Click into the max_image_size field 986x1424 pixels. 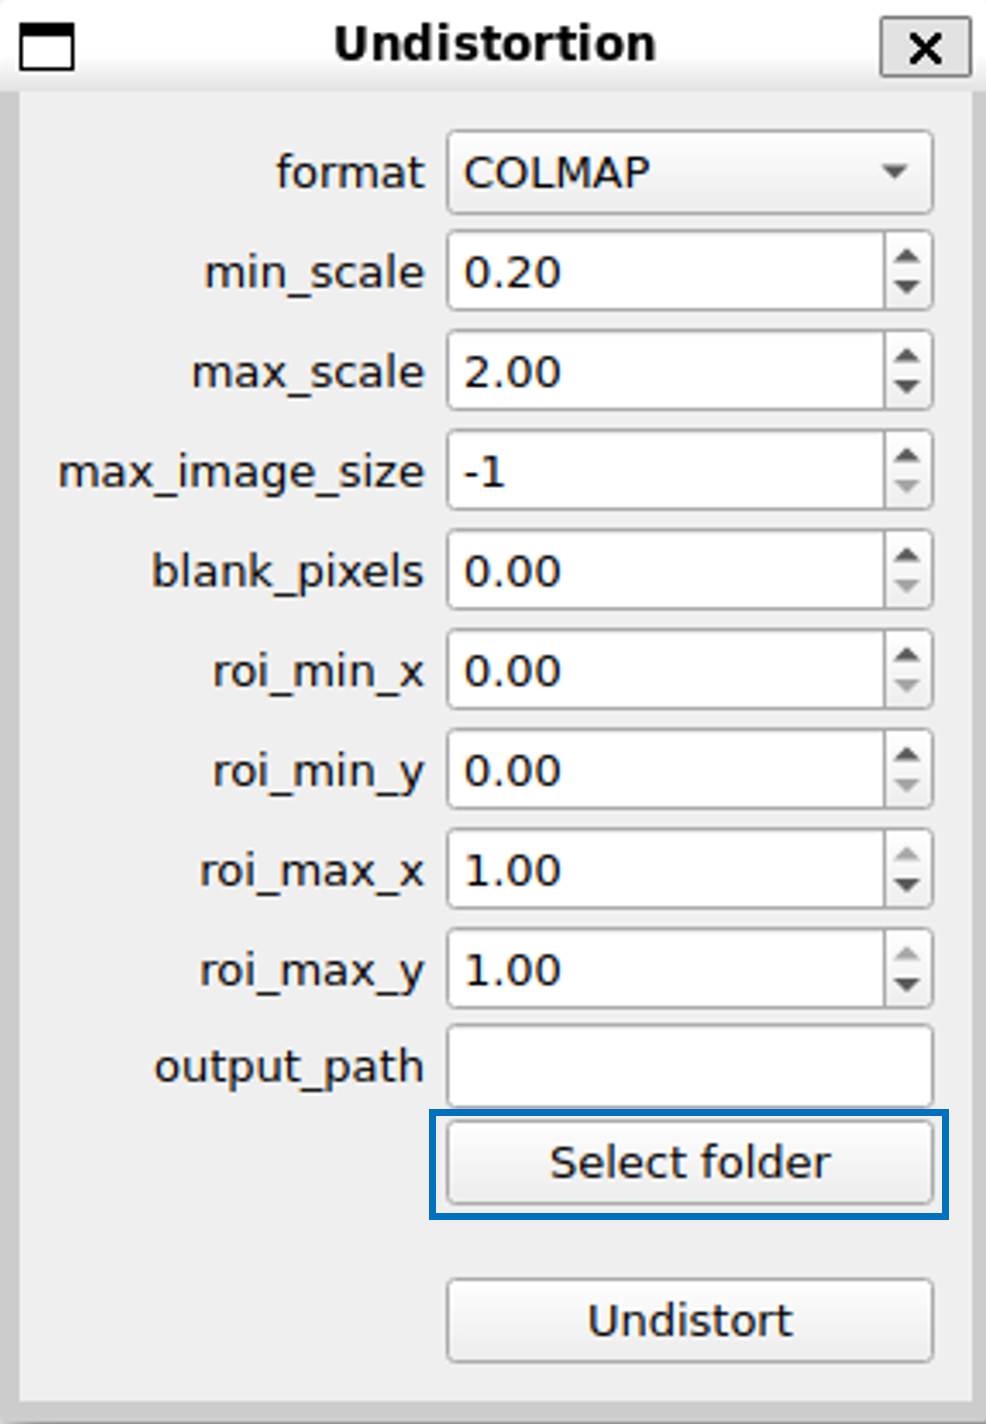point(665,471)
